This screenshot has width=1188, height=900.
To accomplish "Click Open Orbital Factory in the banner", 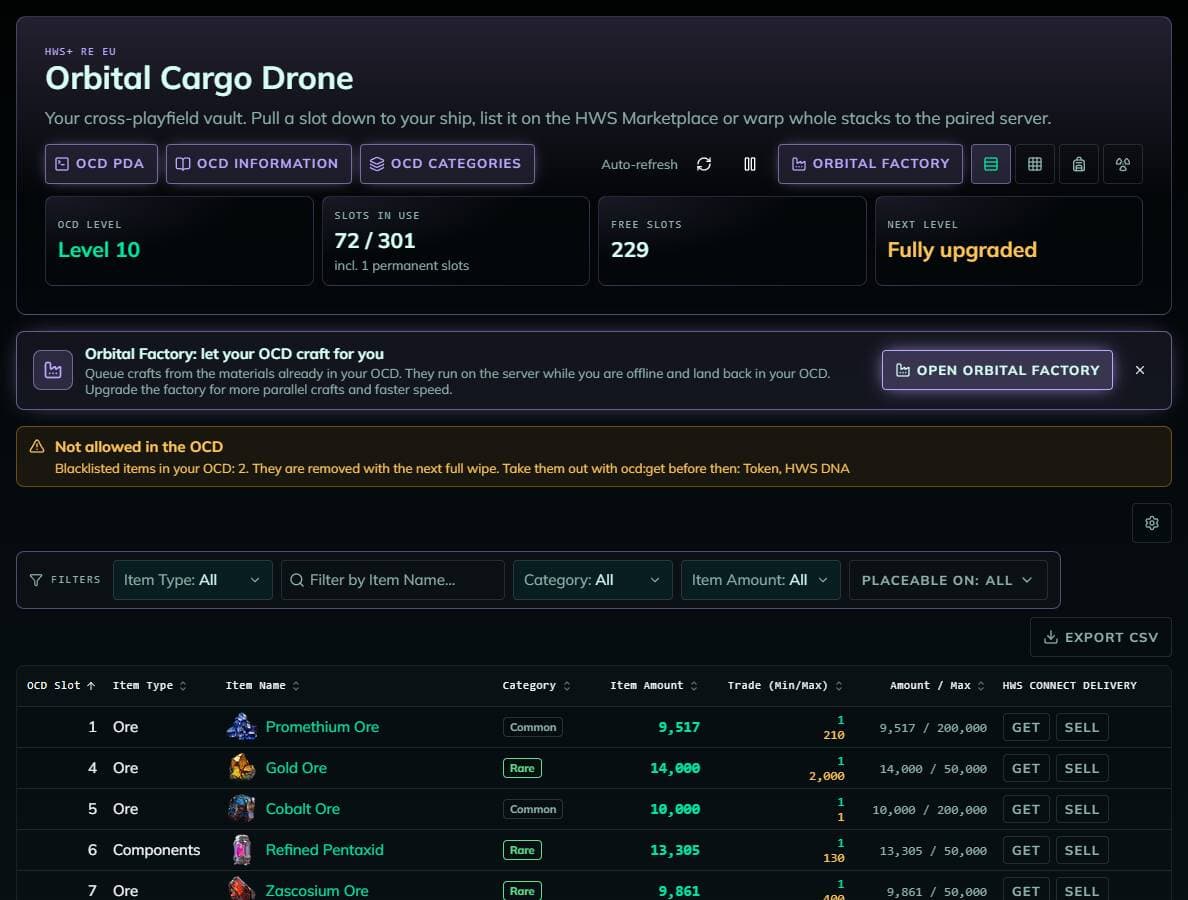I will tap(997, 370).
